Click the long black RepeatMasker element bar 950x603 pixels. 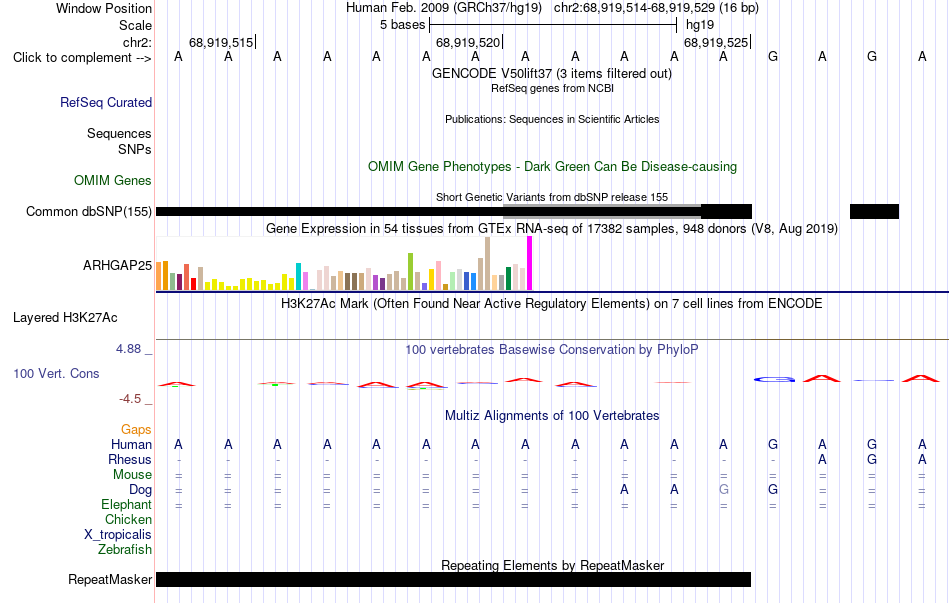(453, 579)
